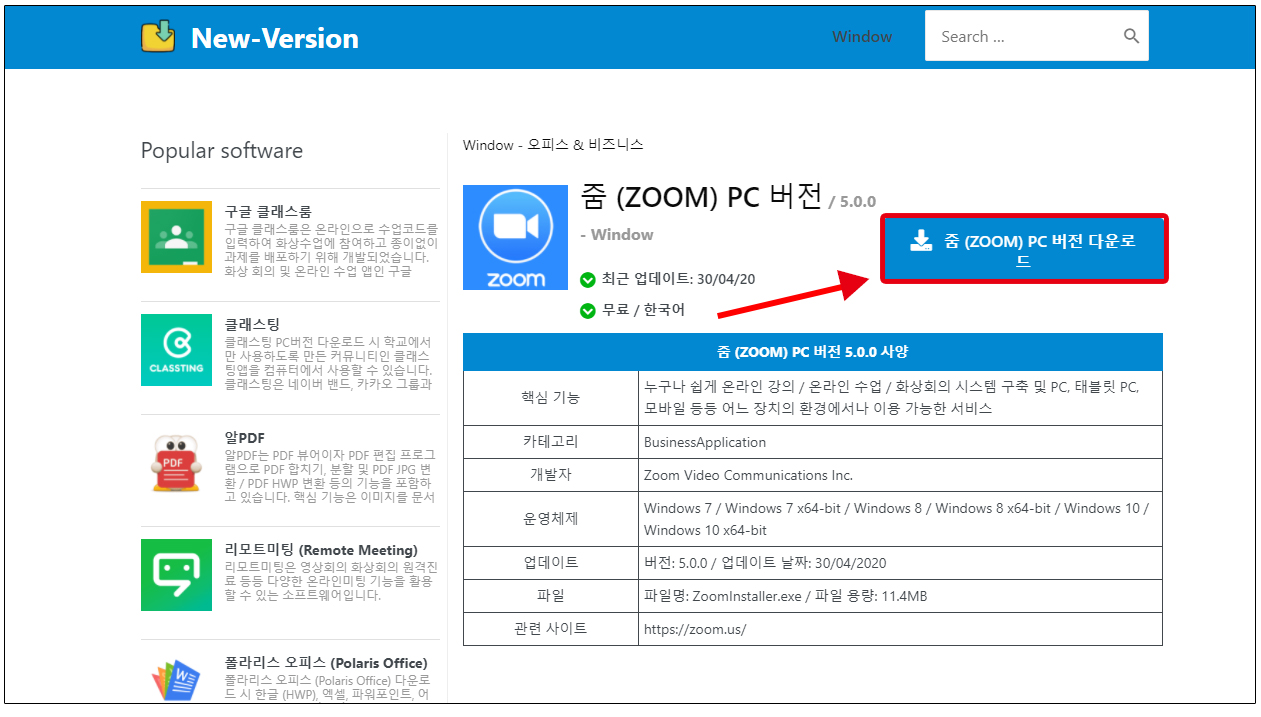Click the Window breadcrumb link
This screenshot has height=717, width=1261.
coord(488,145)
